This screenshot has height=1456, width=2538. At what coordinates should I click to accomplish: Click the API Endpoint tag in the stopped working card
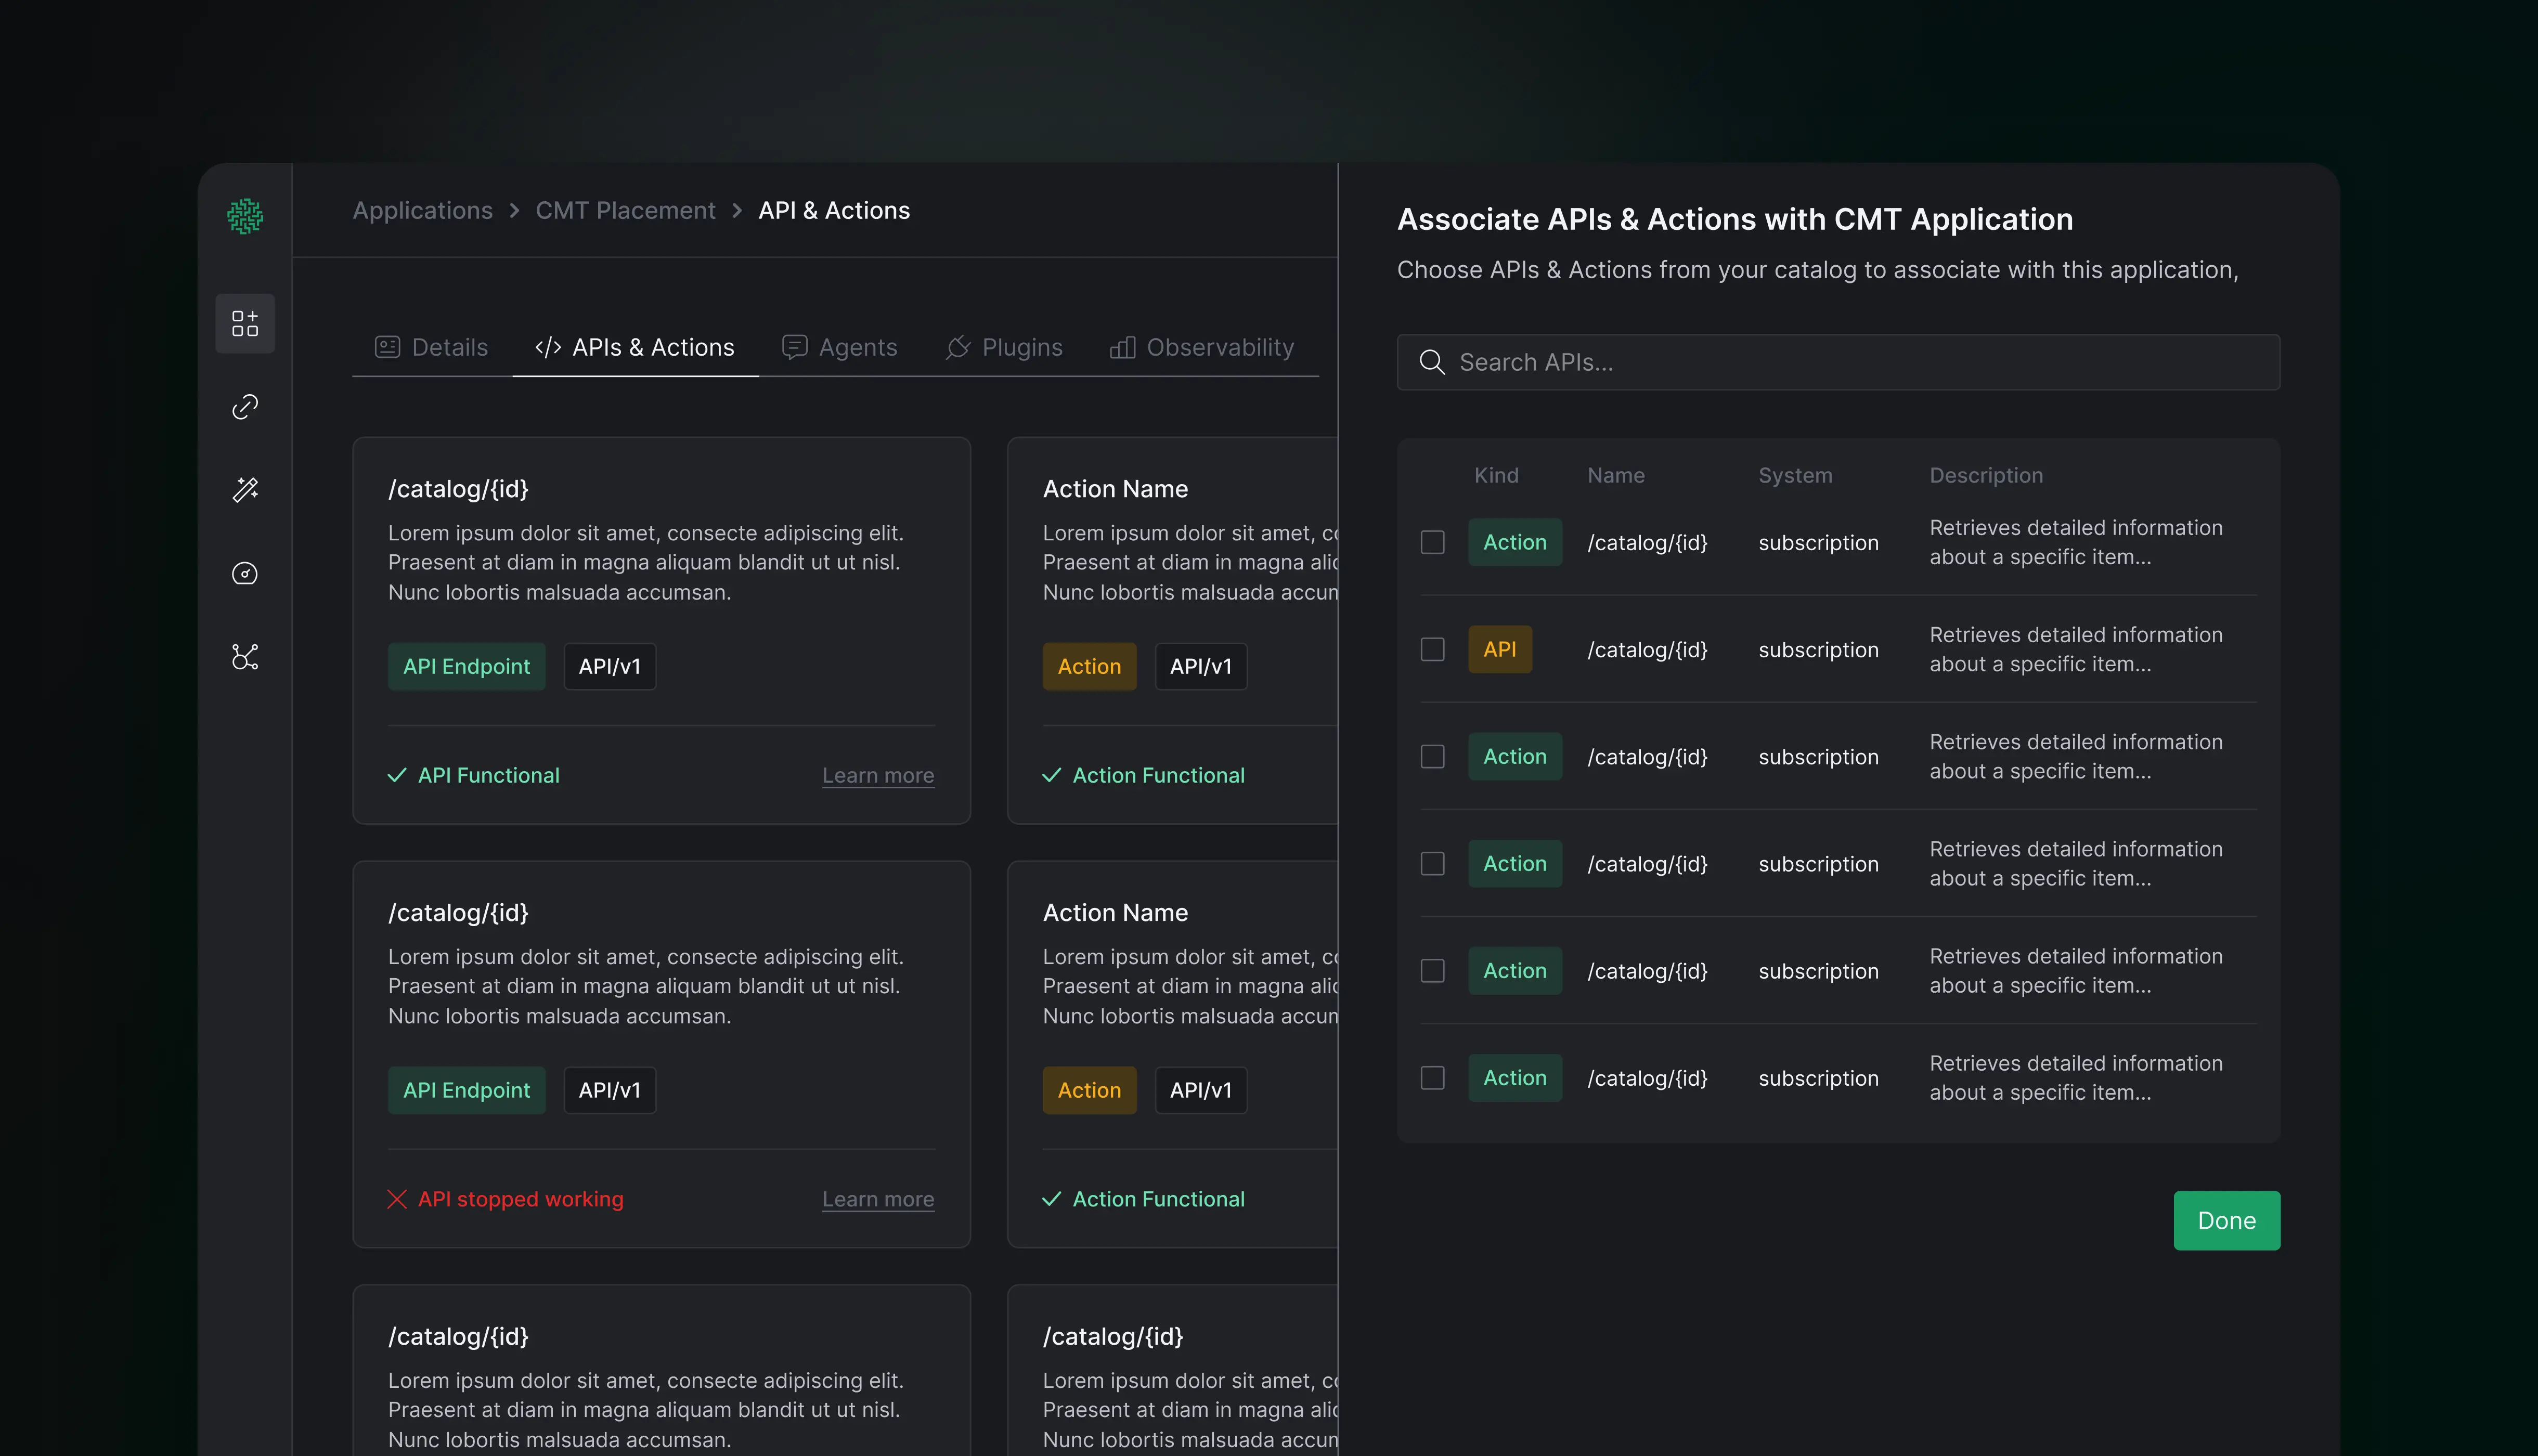pyautogui.click(x=467, y=1090)
